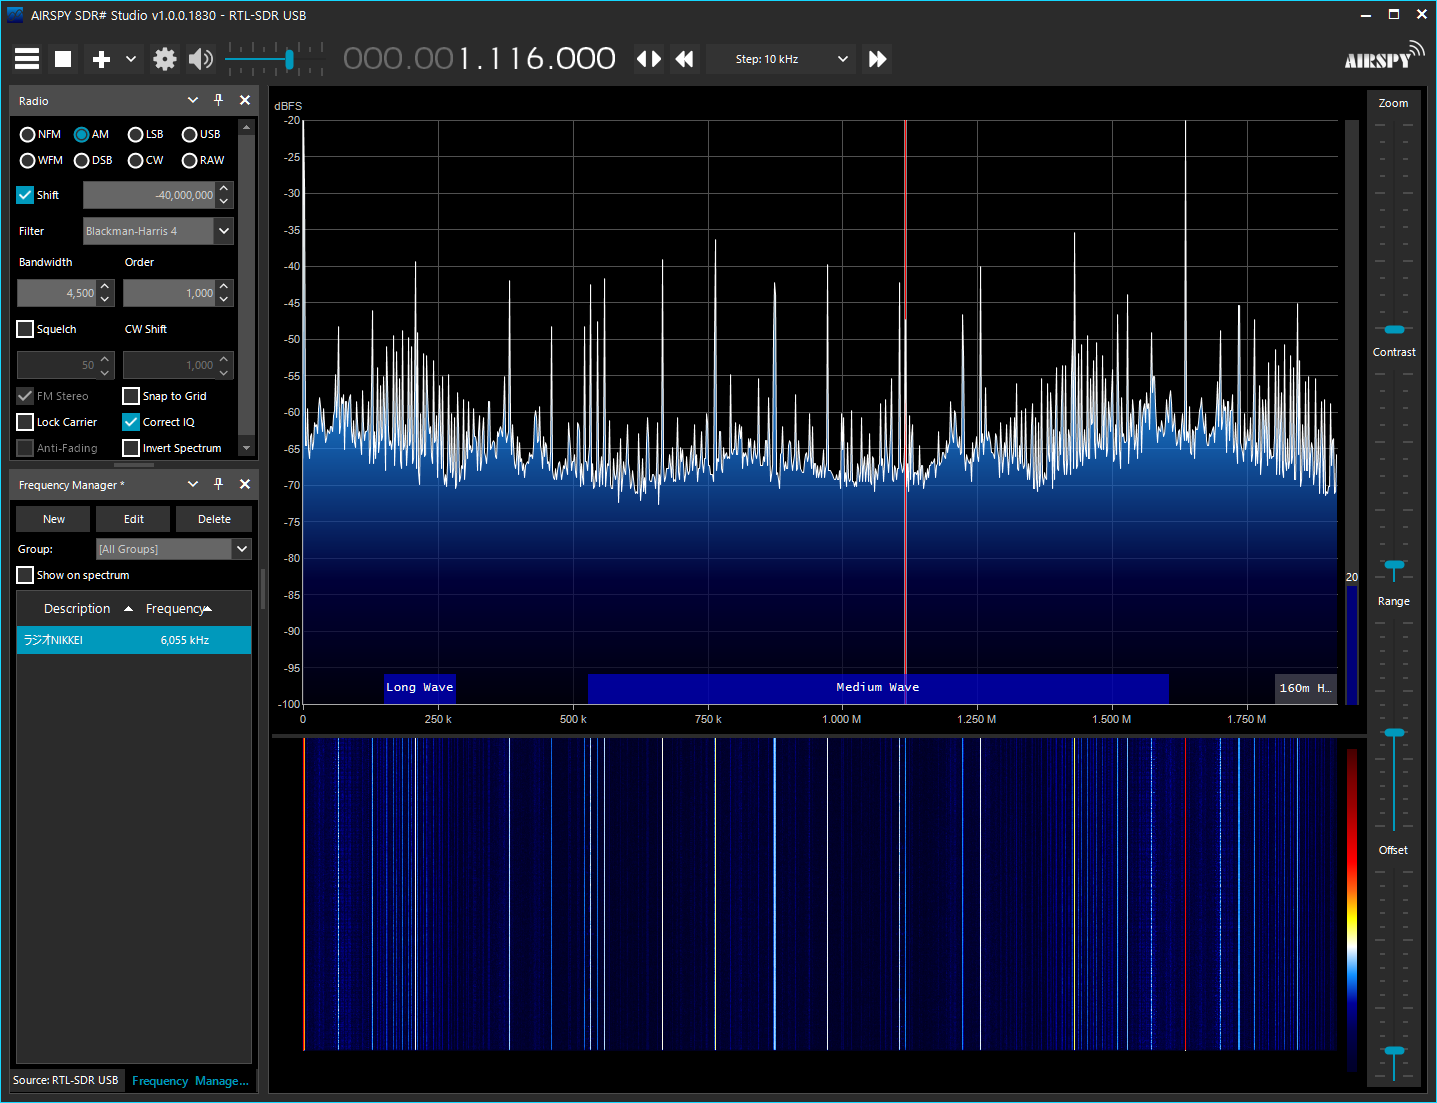Click the Bandwidth field showing 4,500

(56, 293)
